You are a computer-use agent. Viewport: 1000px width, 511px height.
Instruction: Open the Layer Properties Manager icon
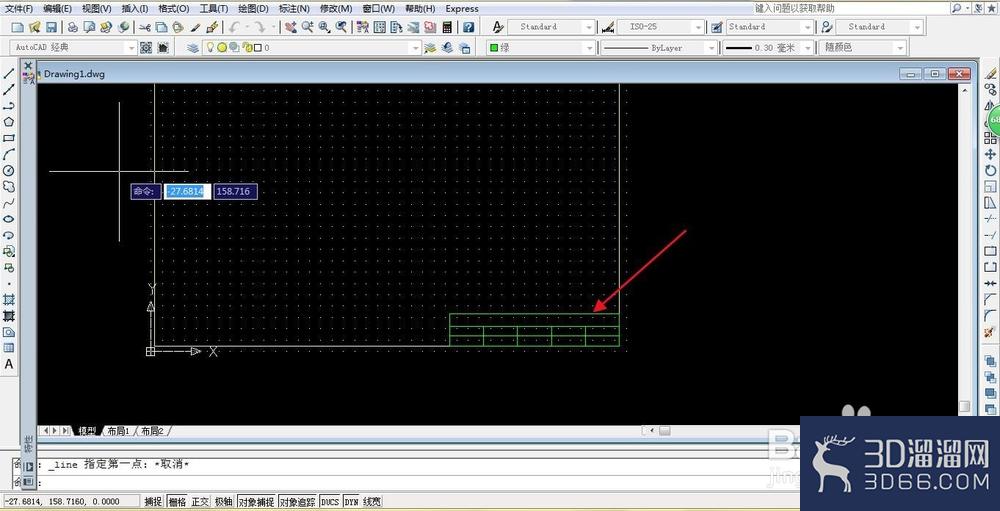click(193, 48)
